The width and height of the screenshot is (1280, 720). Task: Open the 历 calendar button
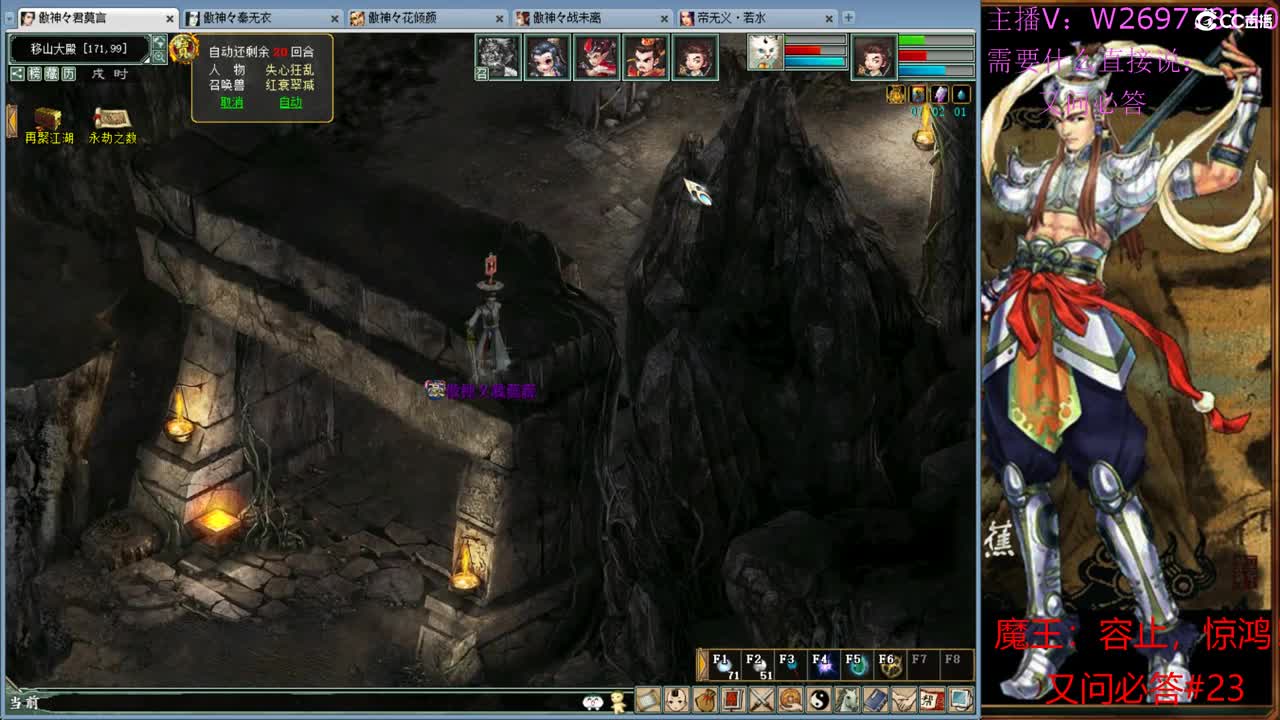tap(68, 73)
